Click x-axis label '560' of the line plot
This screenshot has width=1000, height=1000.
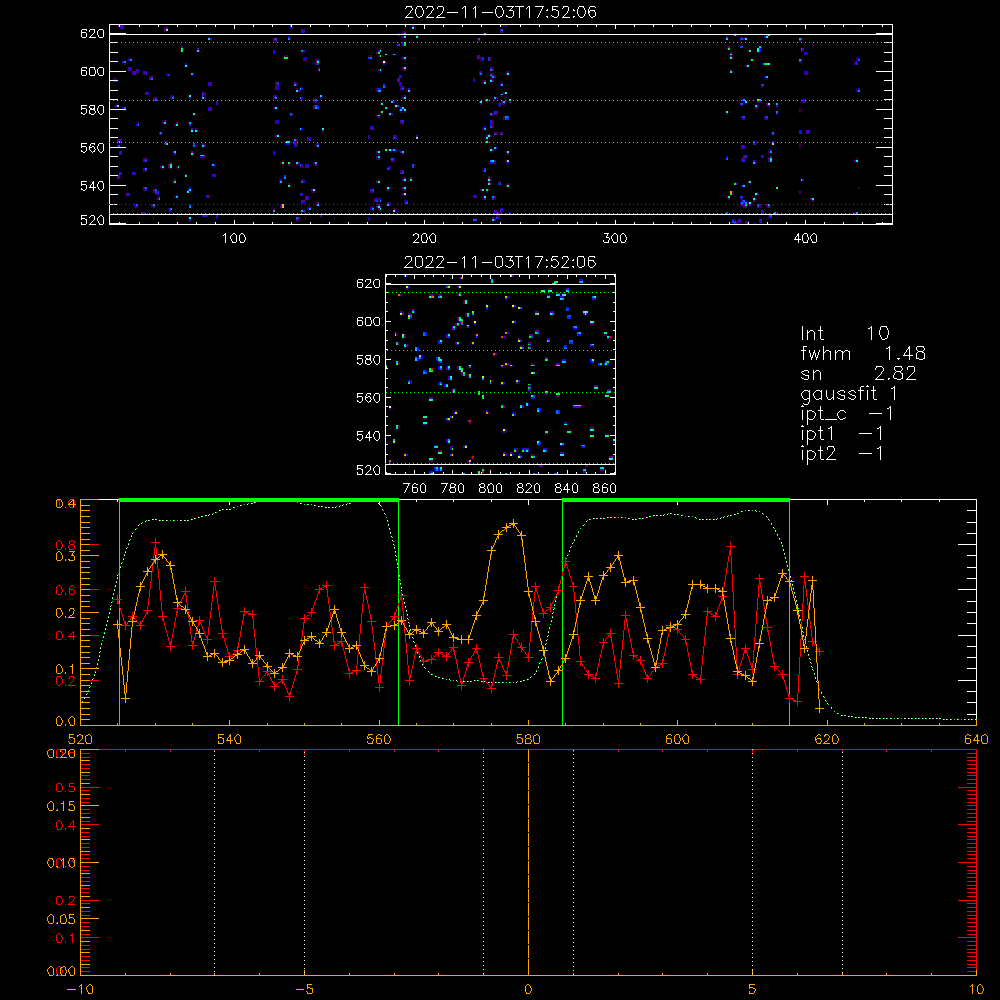tap(379, 739)
